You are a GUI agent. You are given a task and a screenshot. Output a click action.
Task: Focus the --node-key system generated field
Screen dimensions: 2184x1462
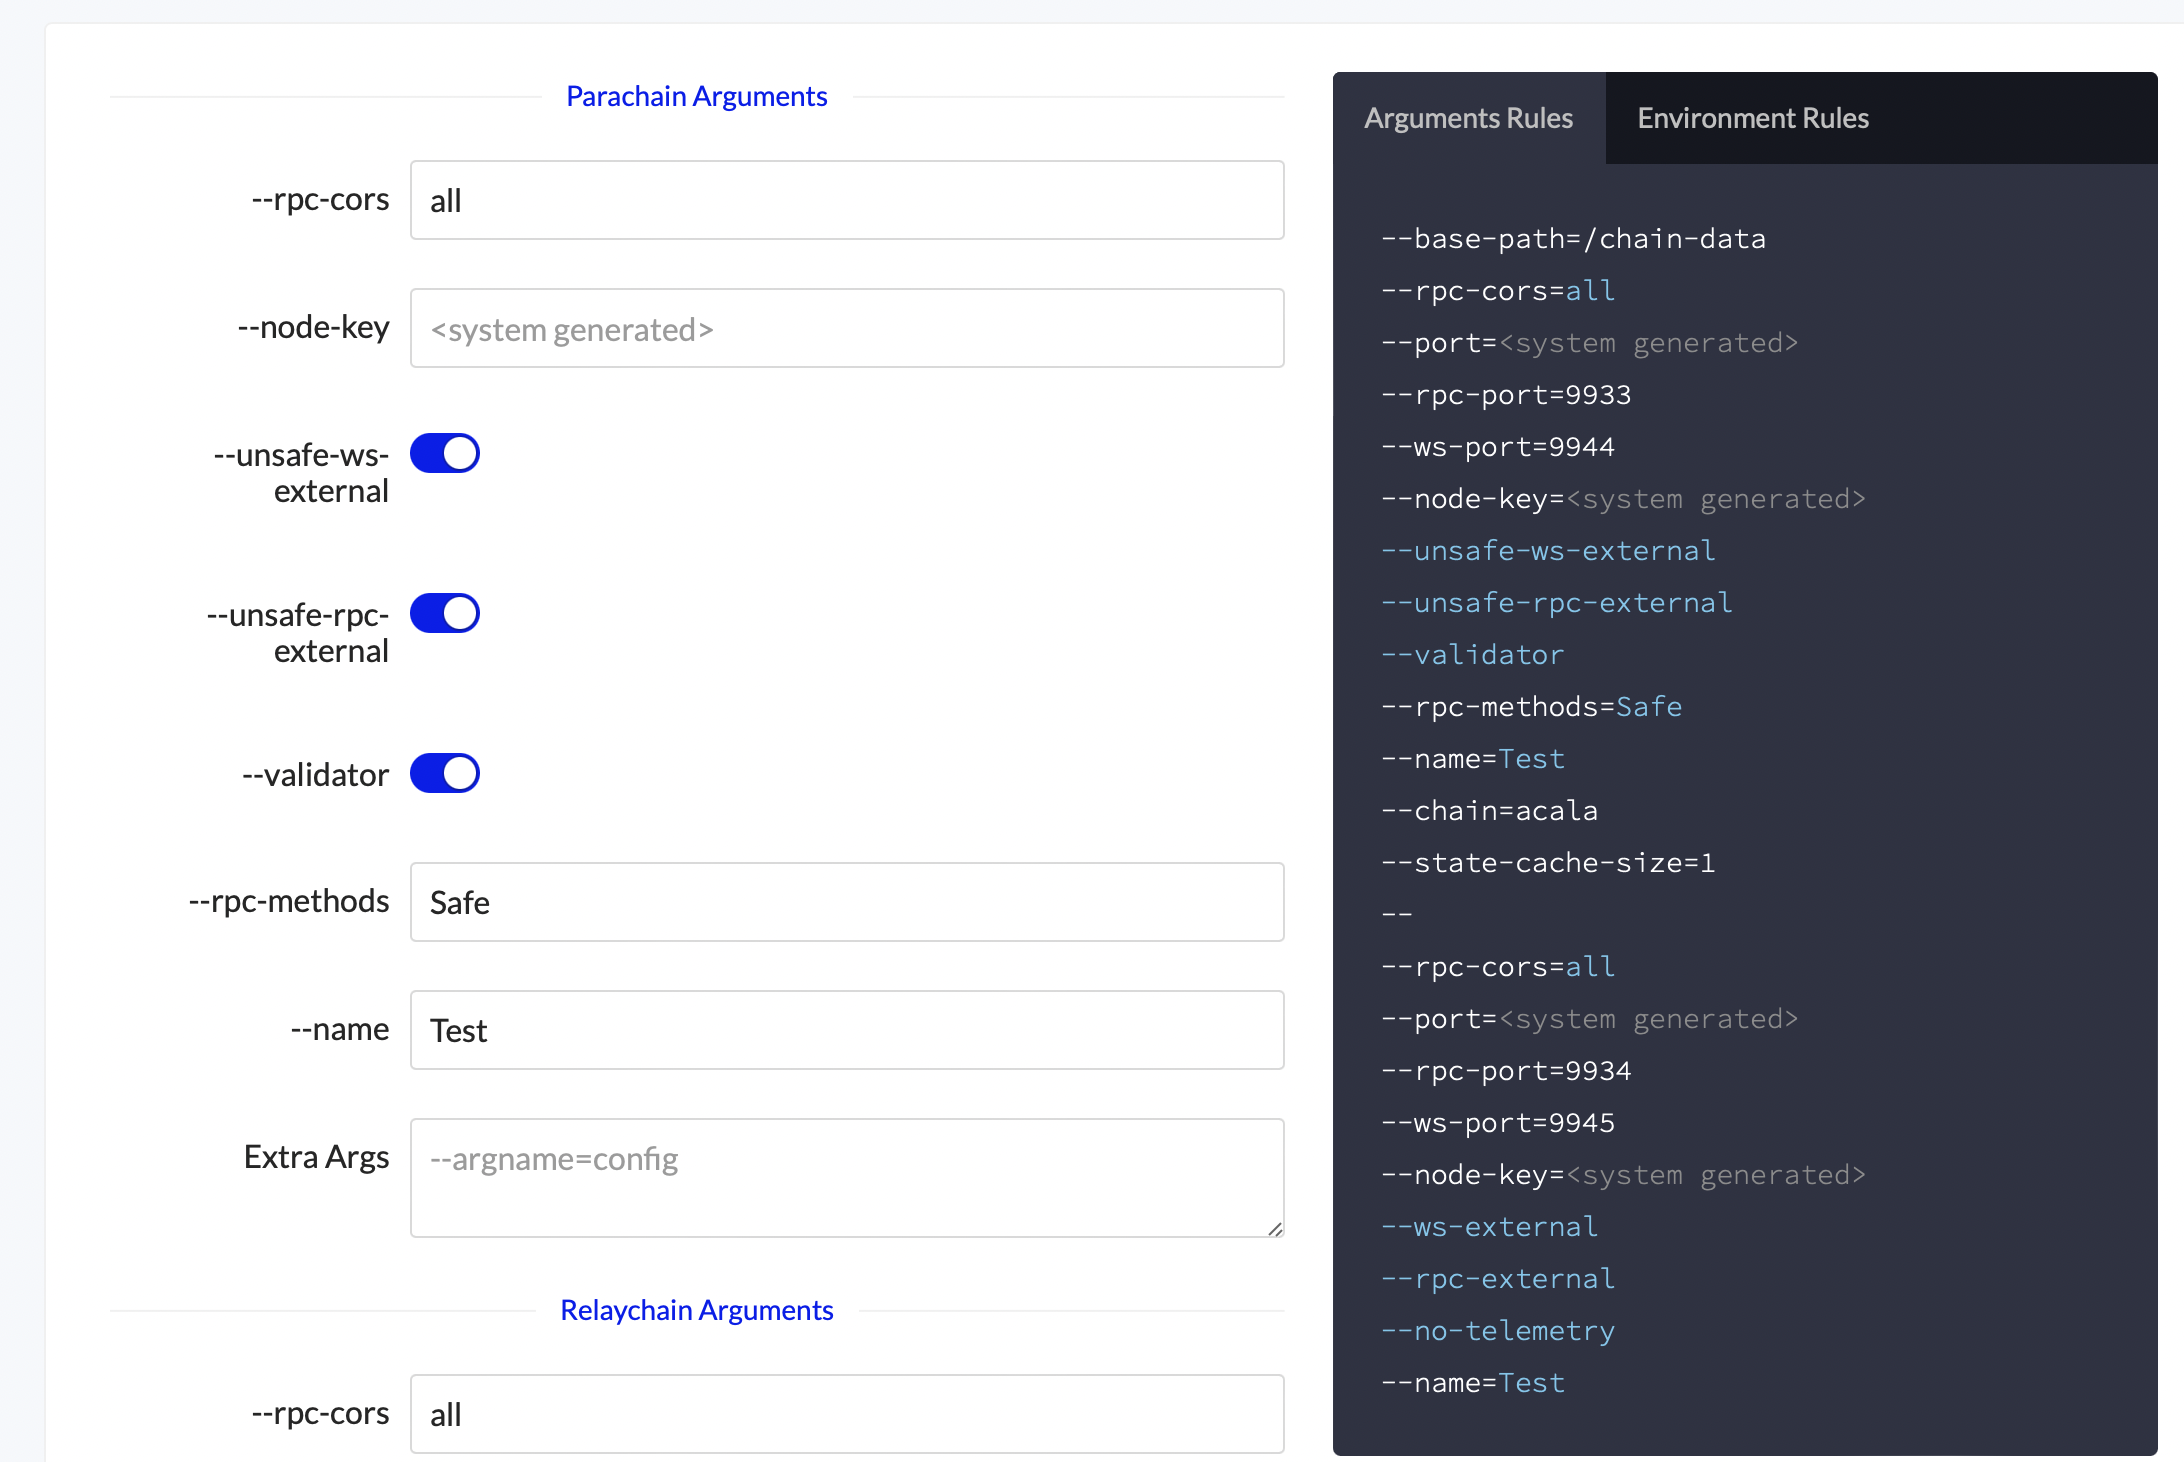tap(846, 328)
